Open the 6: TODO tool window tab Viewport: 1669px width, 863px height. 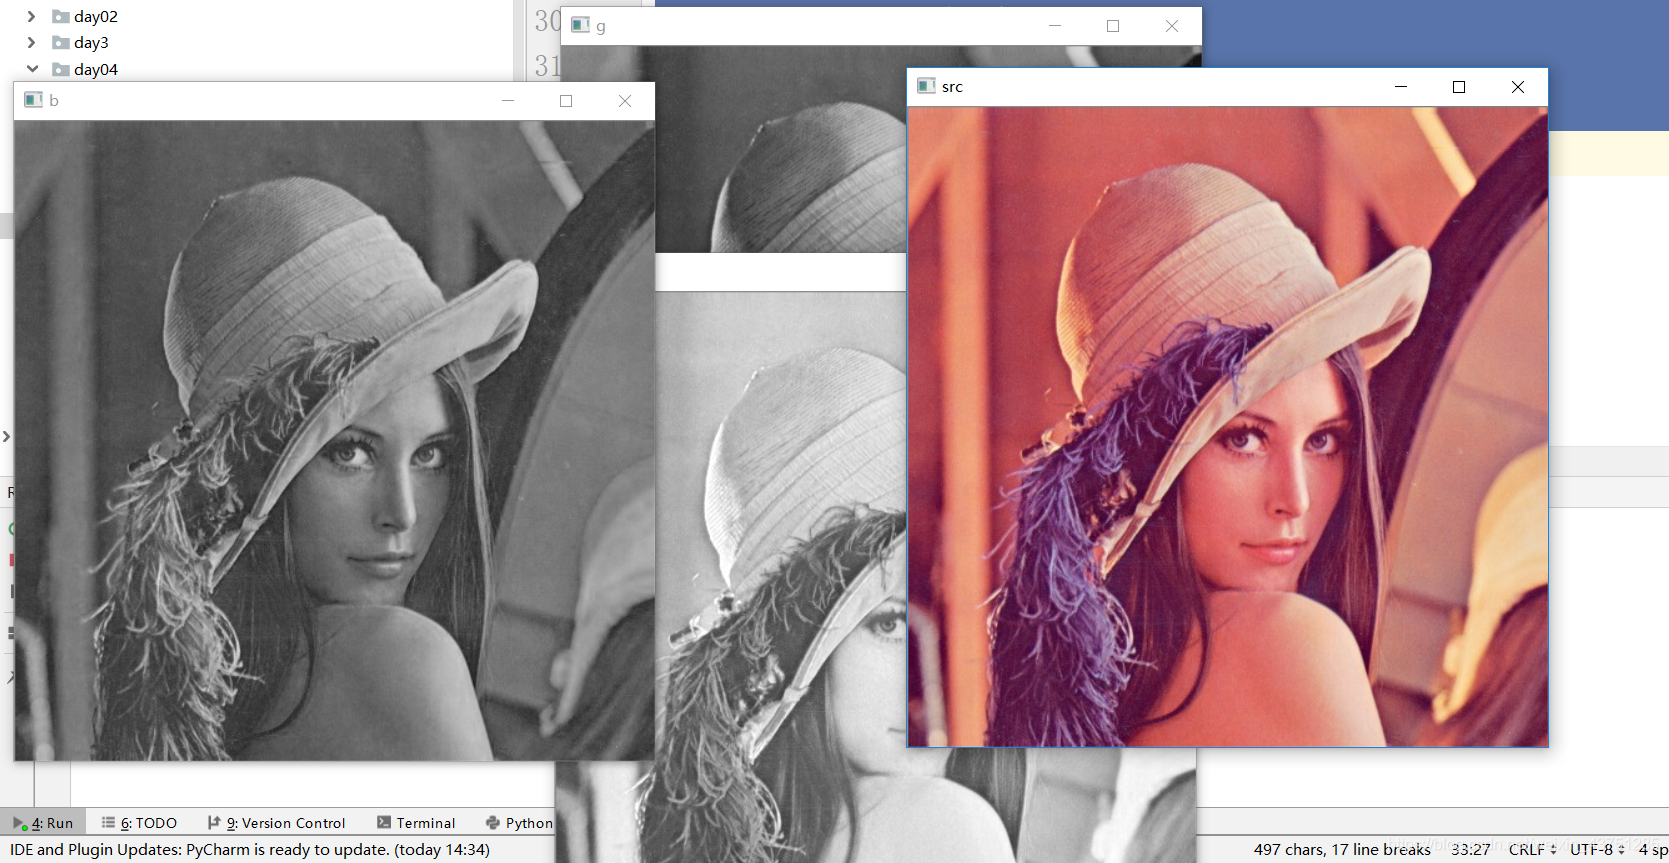point(139,823)
